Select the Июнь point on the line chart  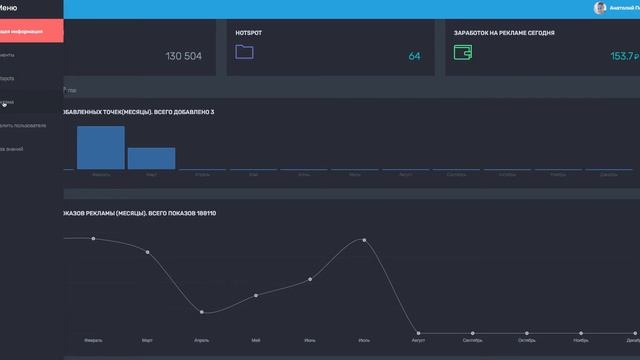(310, 280)
